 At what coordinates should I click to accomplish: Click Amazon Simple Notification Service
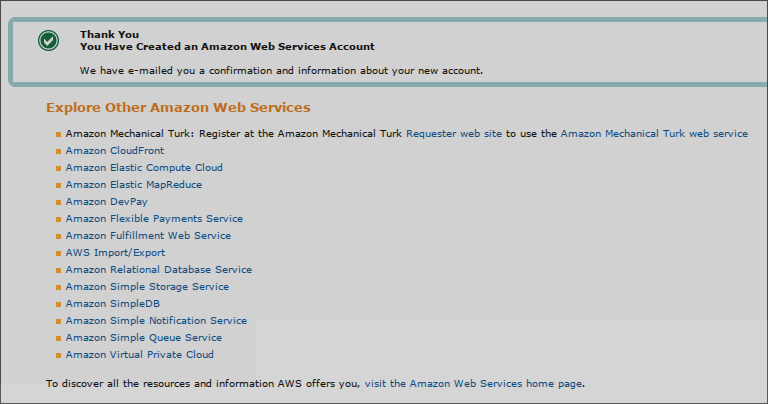[x=156, y=321]
